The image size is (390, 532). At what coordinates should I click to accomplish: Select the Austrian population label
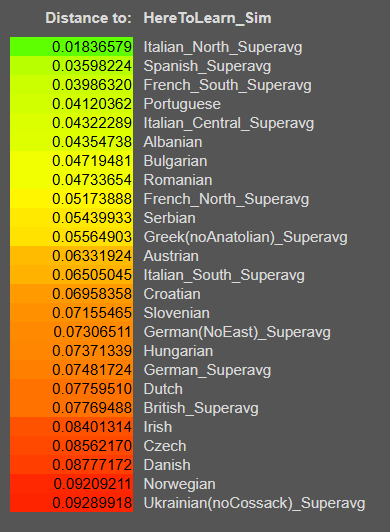coord(171,256)
